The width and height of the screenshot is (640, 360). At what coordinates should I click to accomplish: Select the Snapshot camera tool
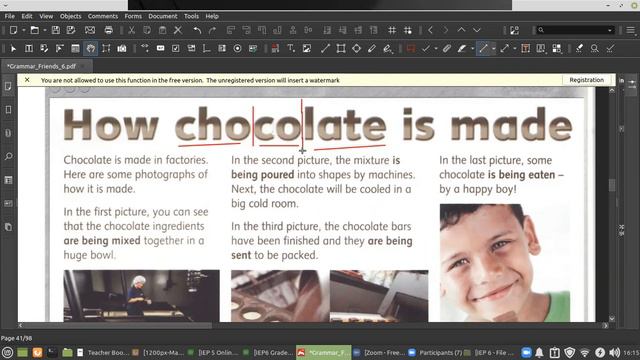pyautogui.click(x=122, y=49)
